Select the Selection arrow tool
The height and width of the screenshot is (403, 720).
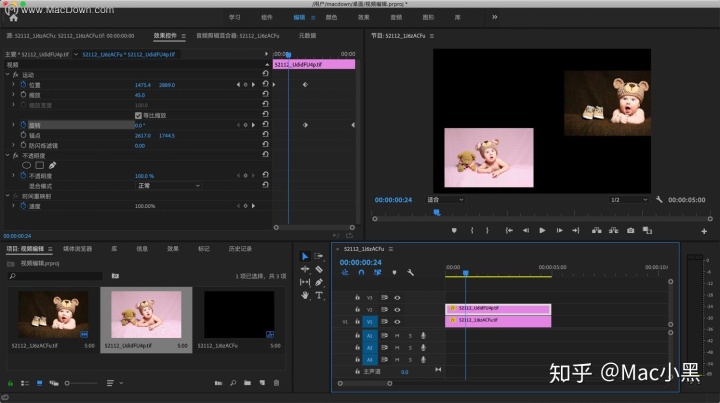click(305, 256)
